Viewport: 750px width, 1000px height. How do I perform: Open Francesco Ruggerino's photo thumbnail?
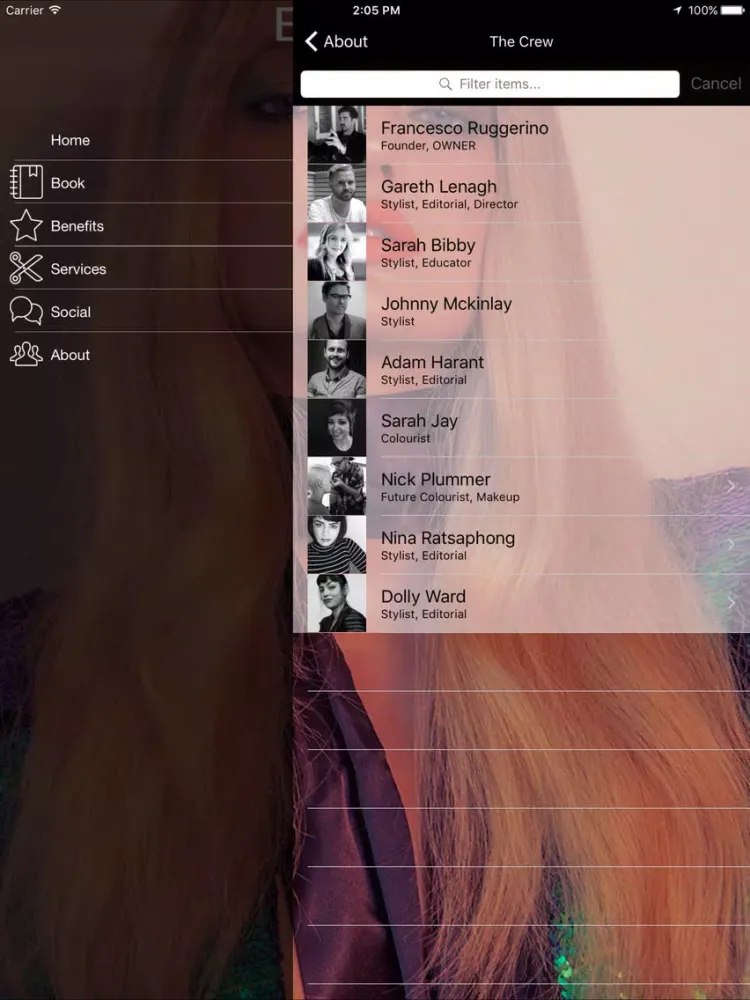coord(337,135)
